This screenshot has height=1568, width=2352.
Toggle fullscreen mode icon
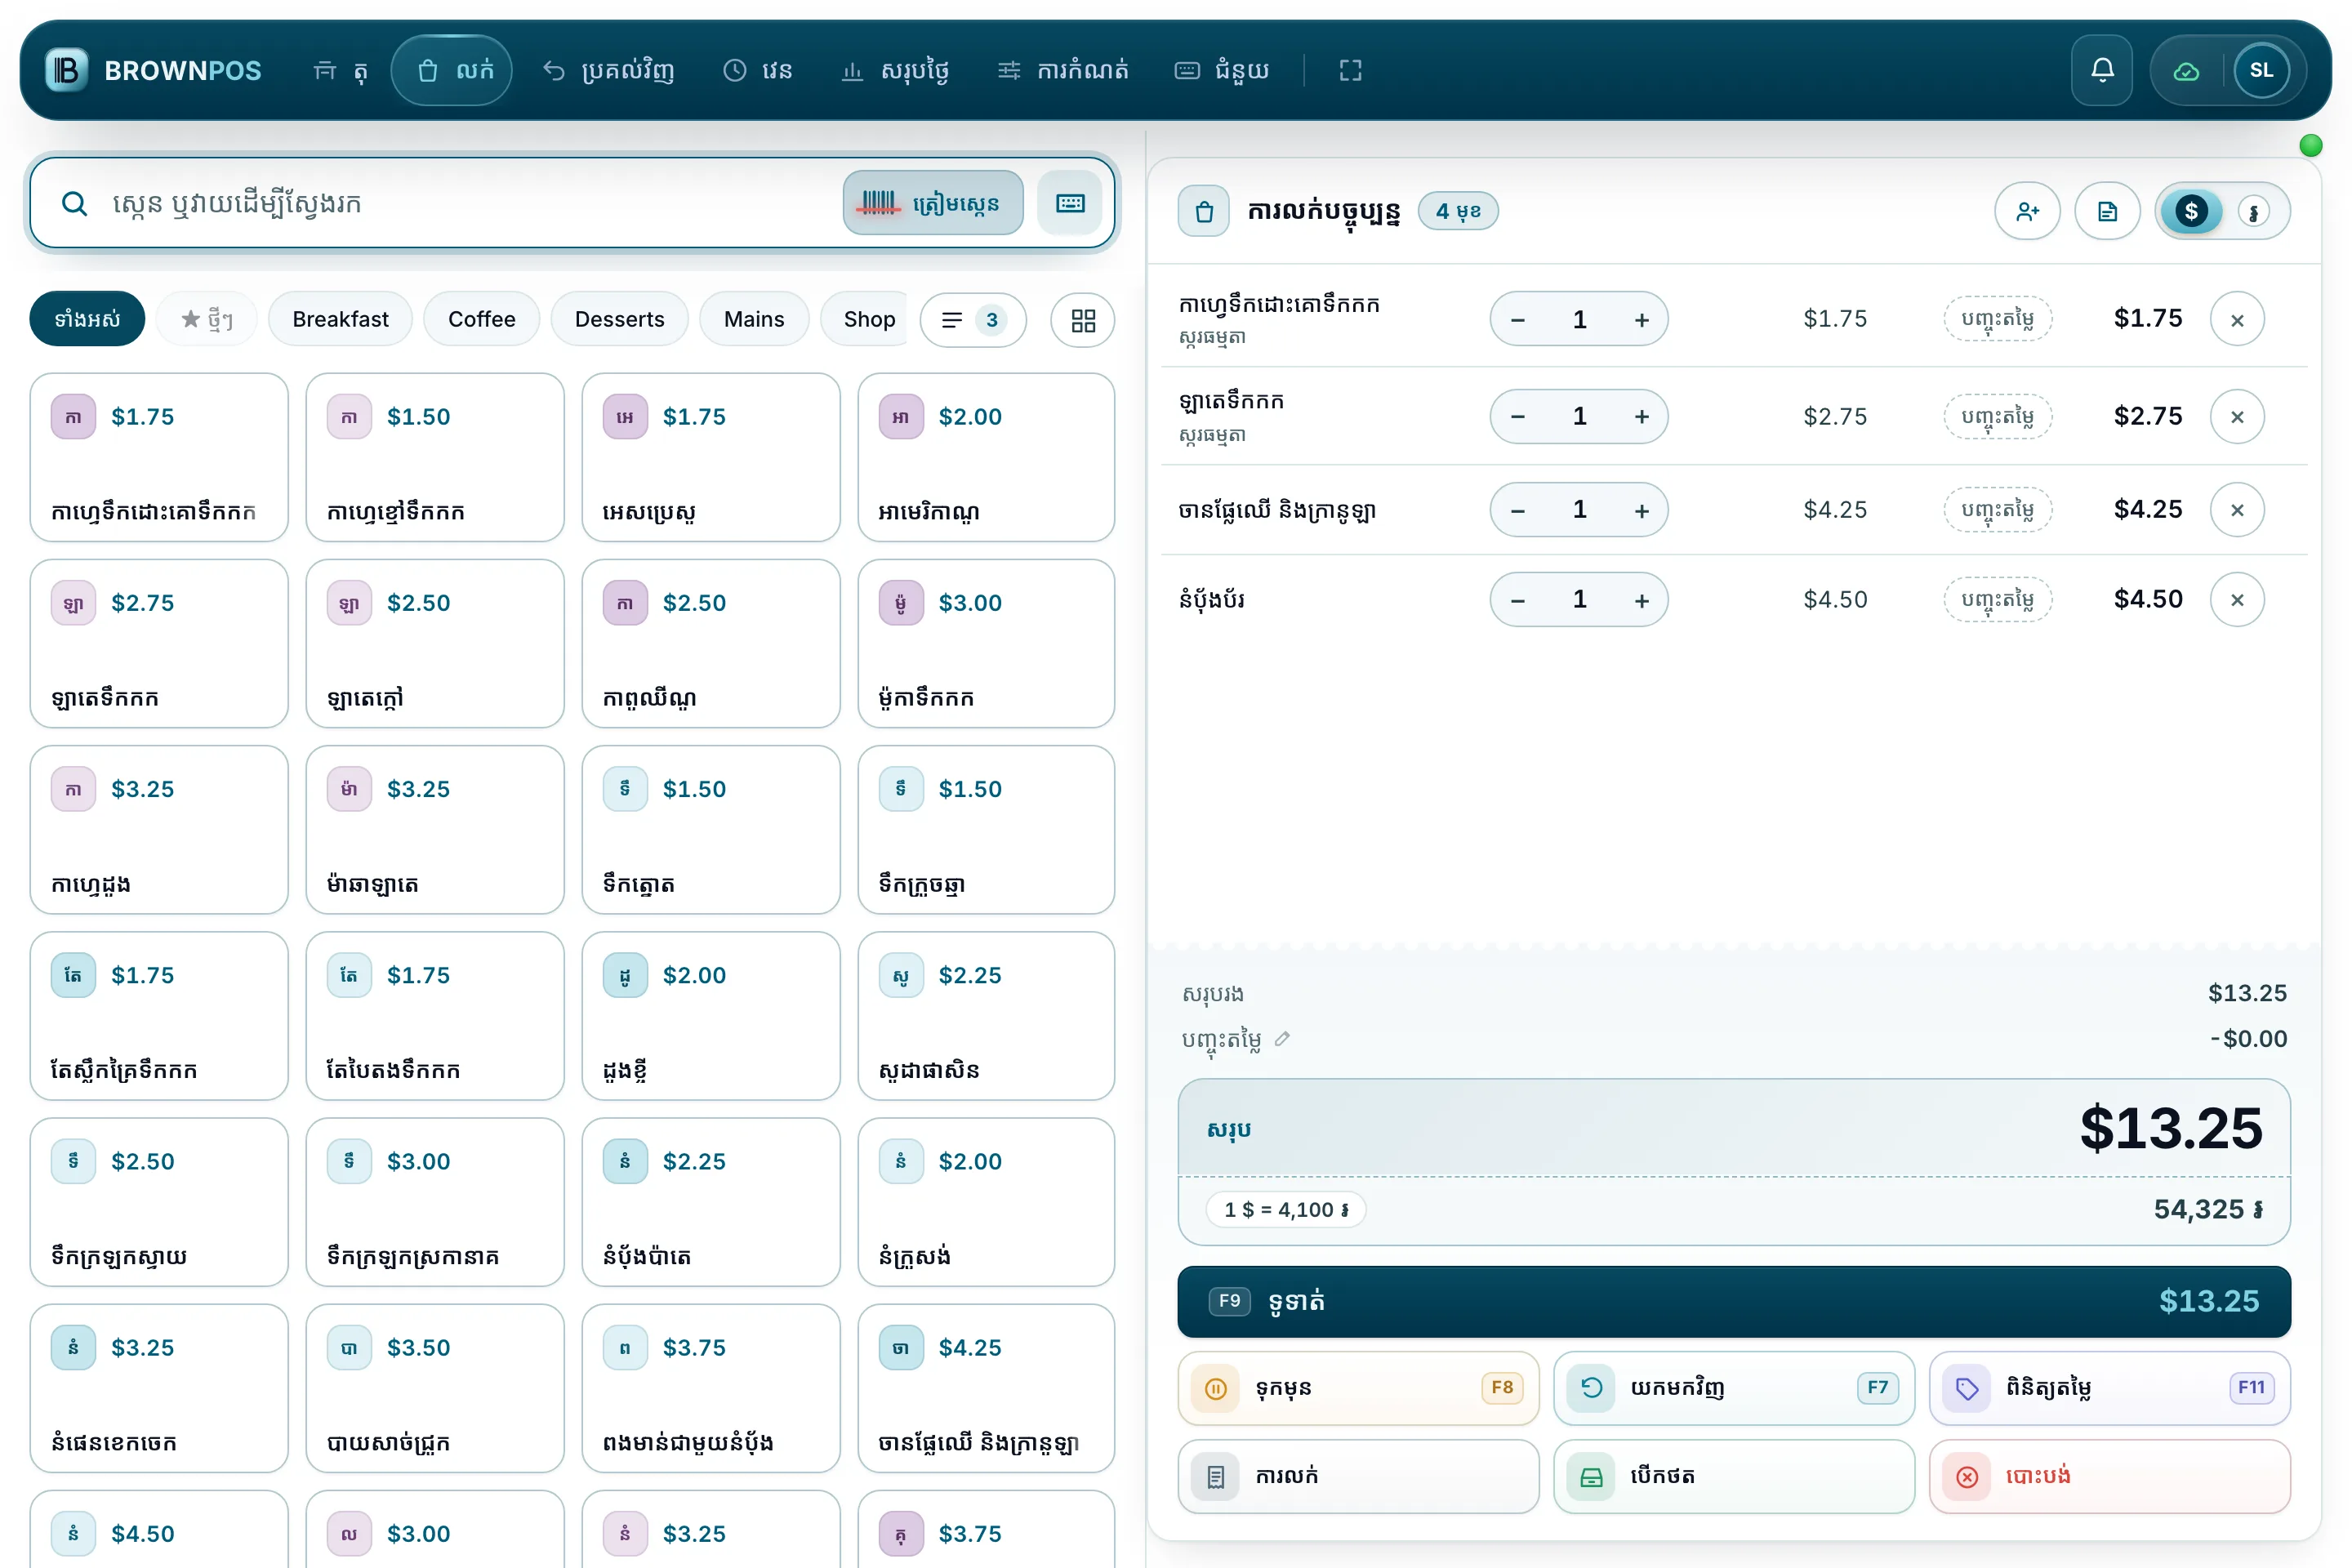(x=1350, y=70)
